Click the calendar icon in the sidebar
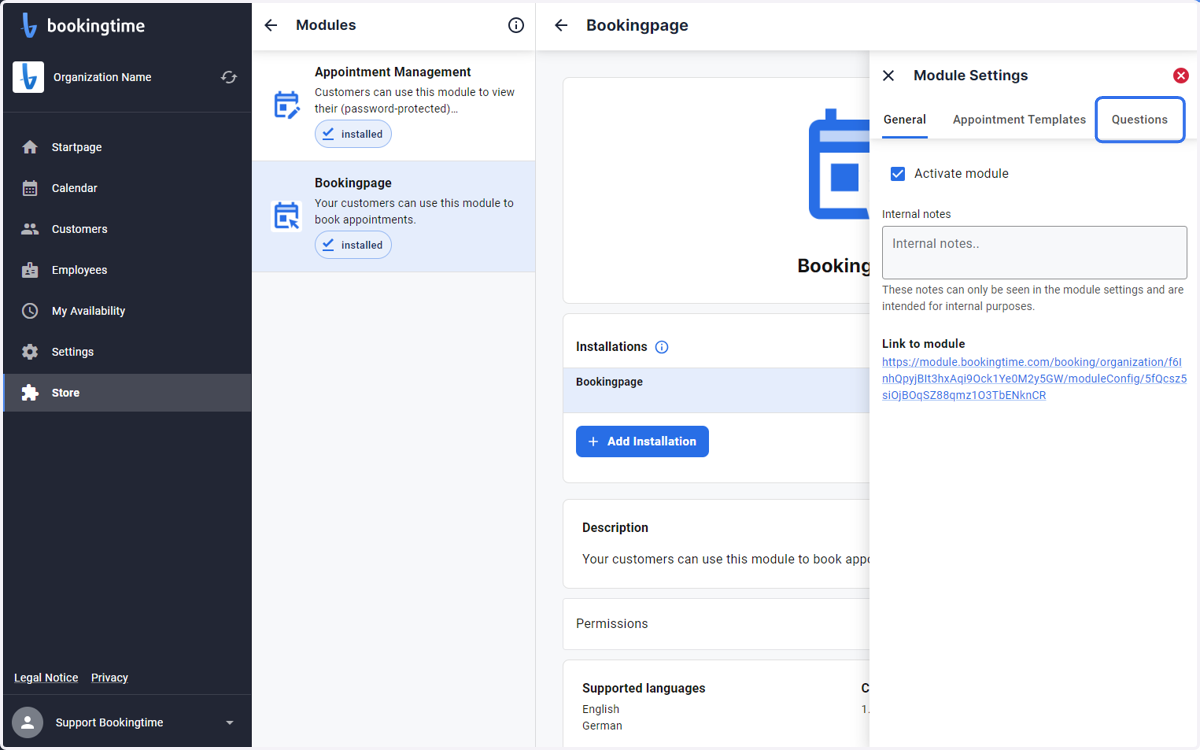 tap(30, 188)
